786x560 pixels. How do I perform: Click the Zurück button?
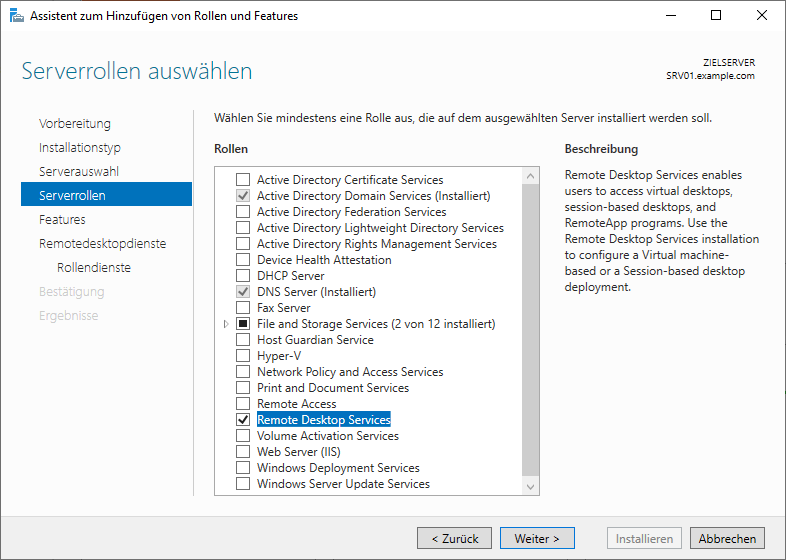click(x=454, y=538)
